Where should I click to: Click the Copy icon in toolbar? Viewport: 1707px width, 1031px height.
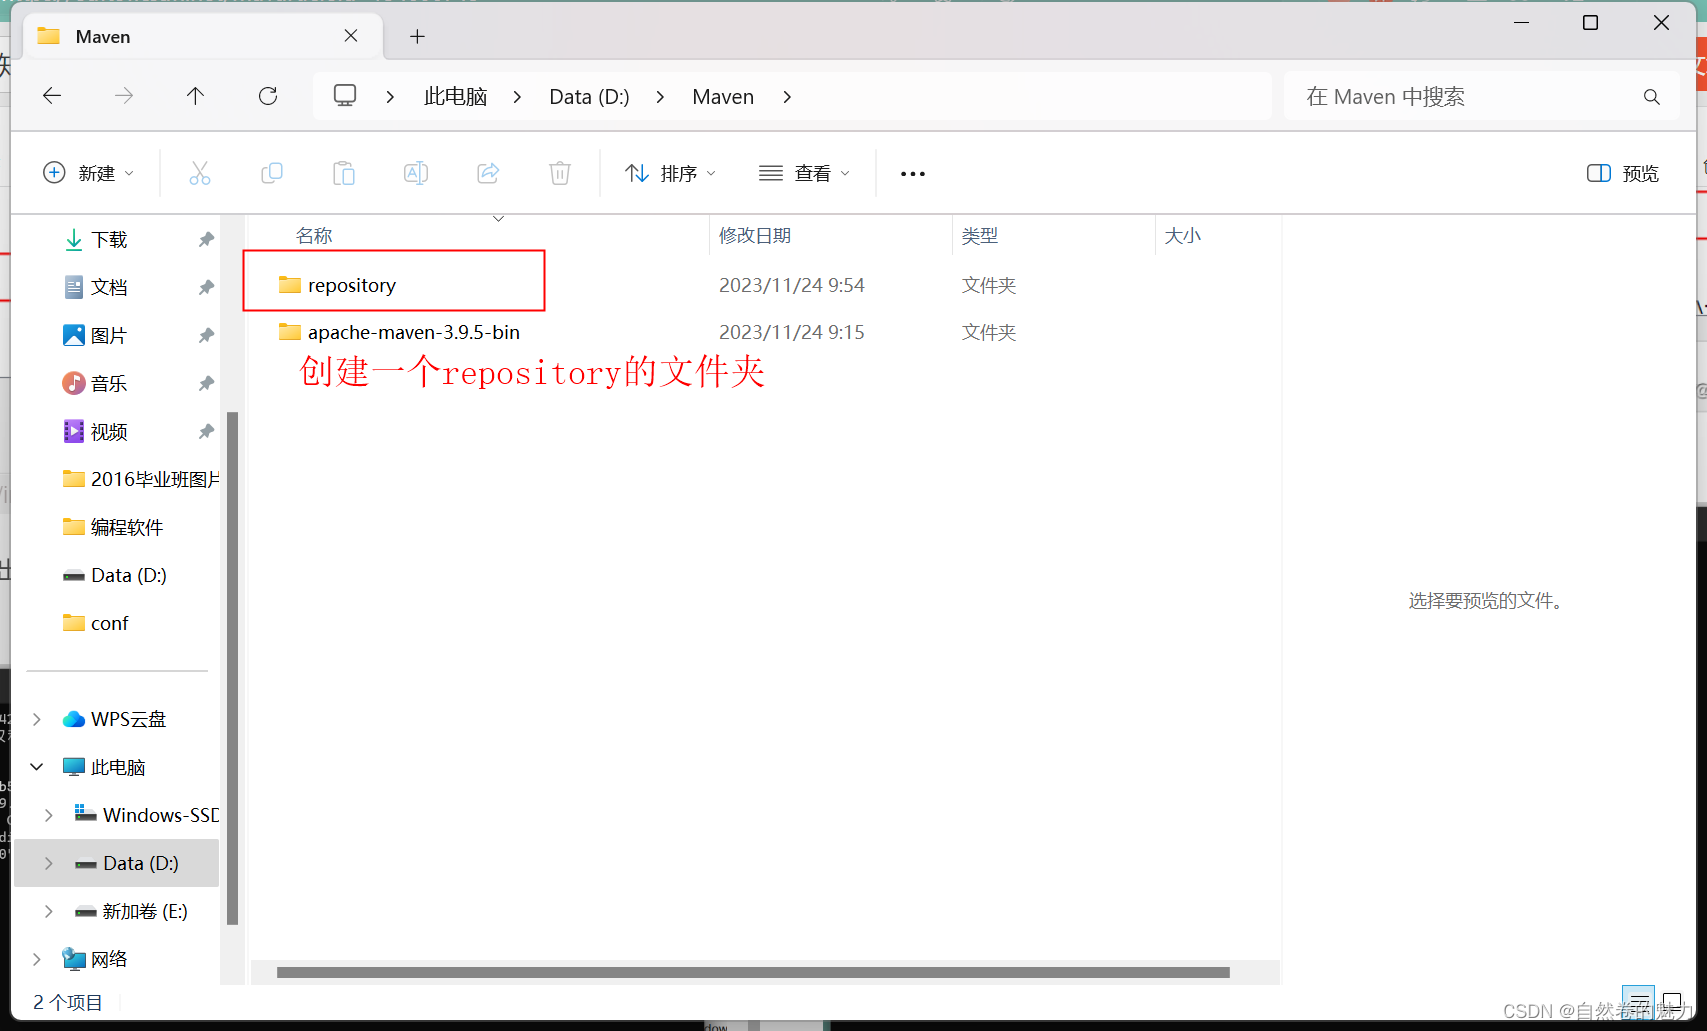pos(271,174)
